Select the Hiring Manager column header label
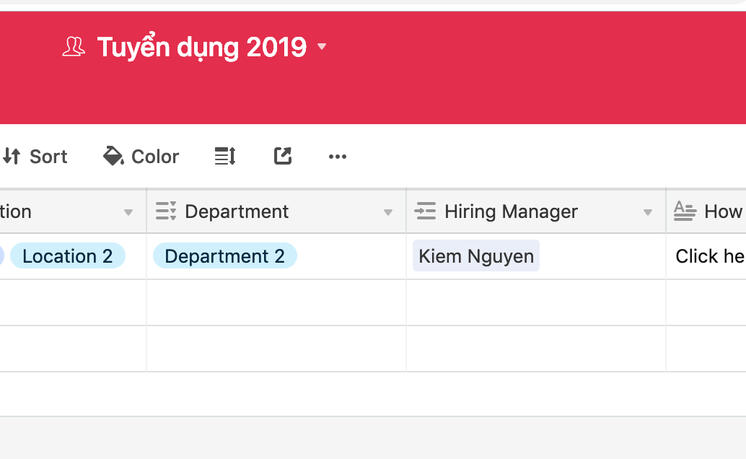This screenshot has height=459, width=746. point(511,211)
